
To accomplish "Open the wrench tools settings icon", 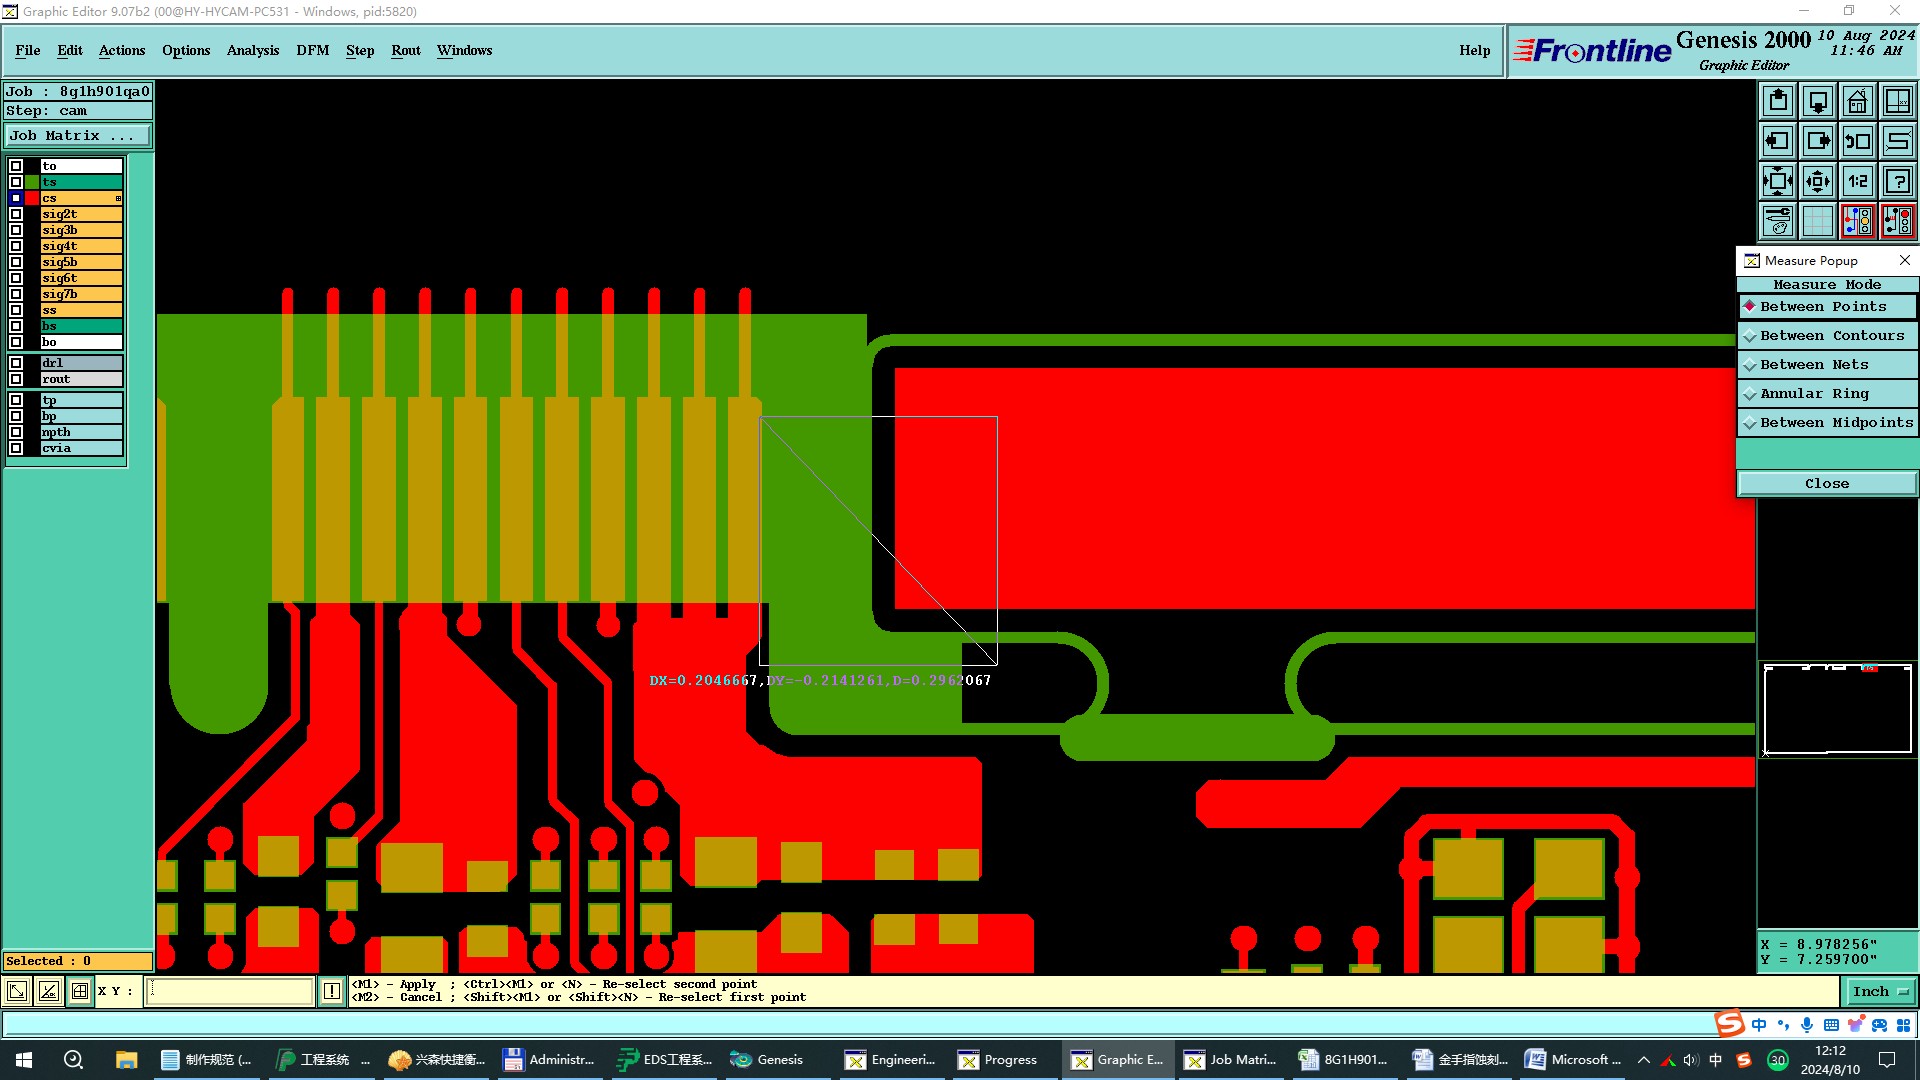I will 1778,221.
